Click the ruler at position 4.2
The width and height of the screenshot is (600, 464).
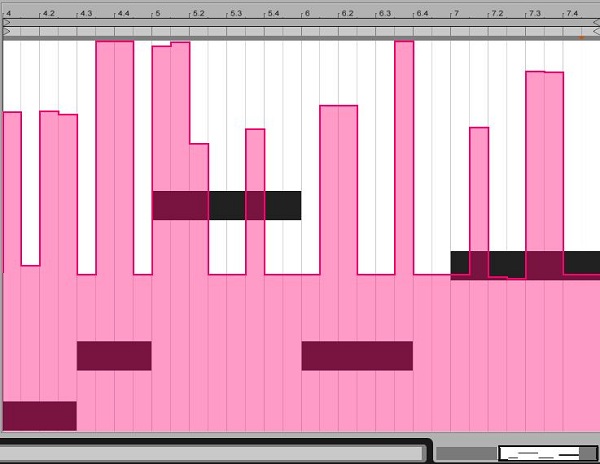click(47, 14)
